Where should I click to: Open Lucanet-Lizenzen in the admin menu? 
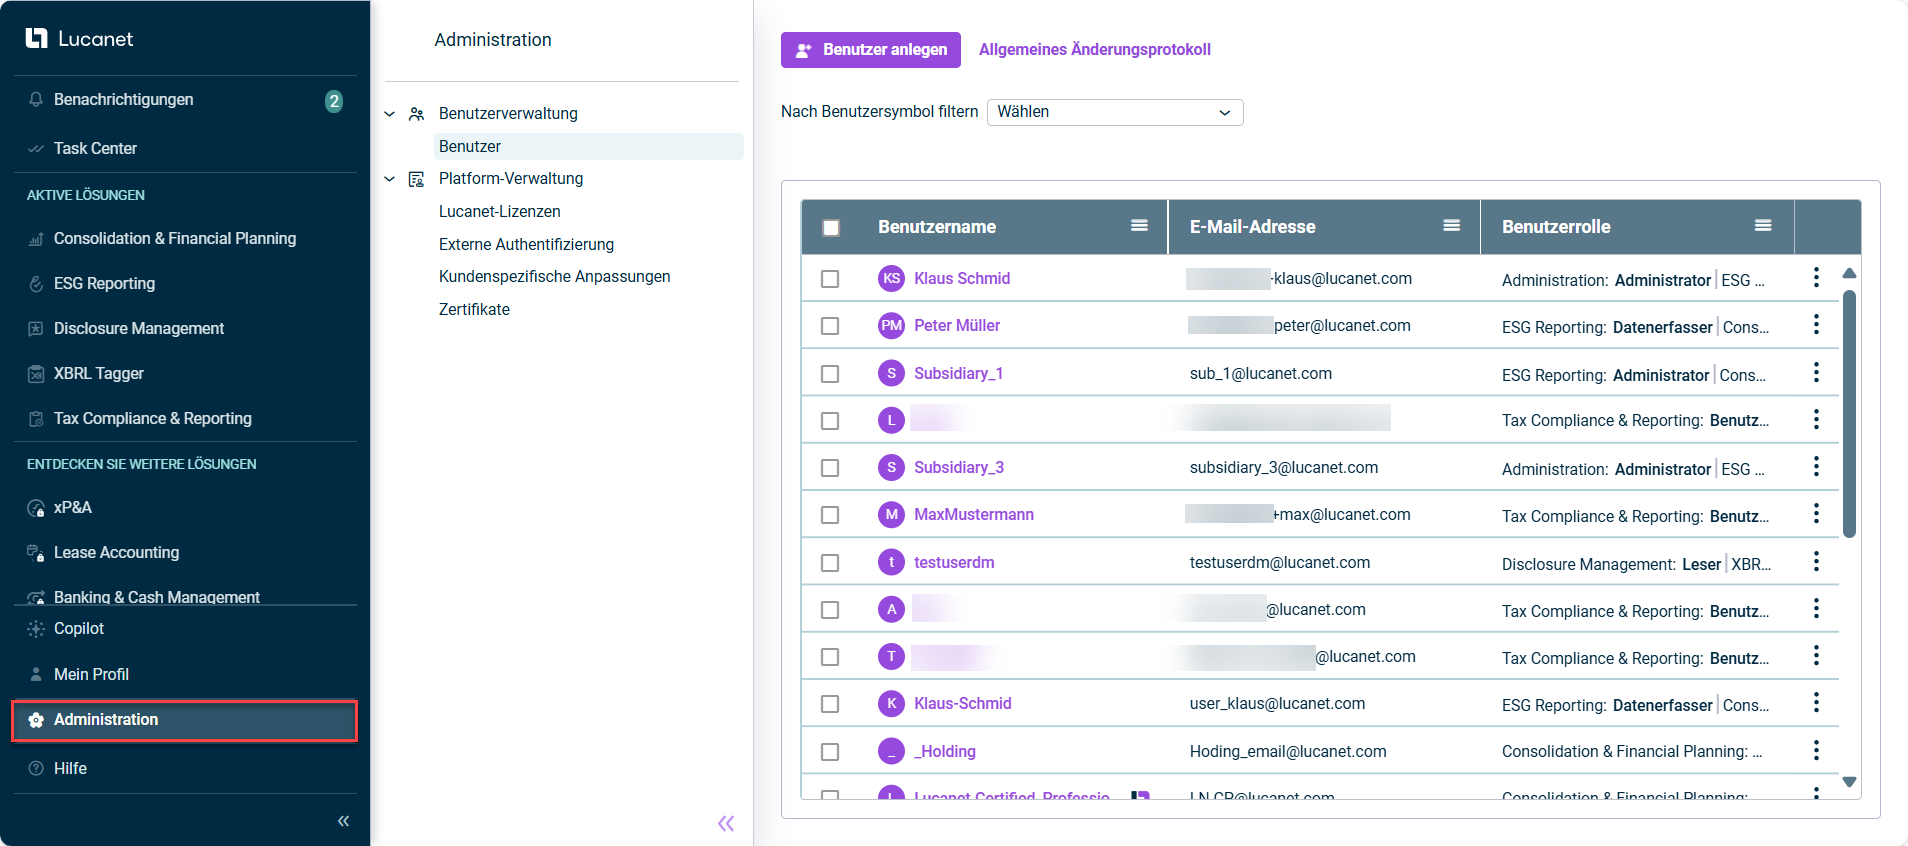coord(499,212)
